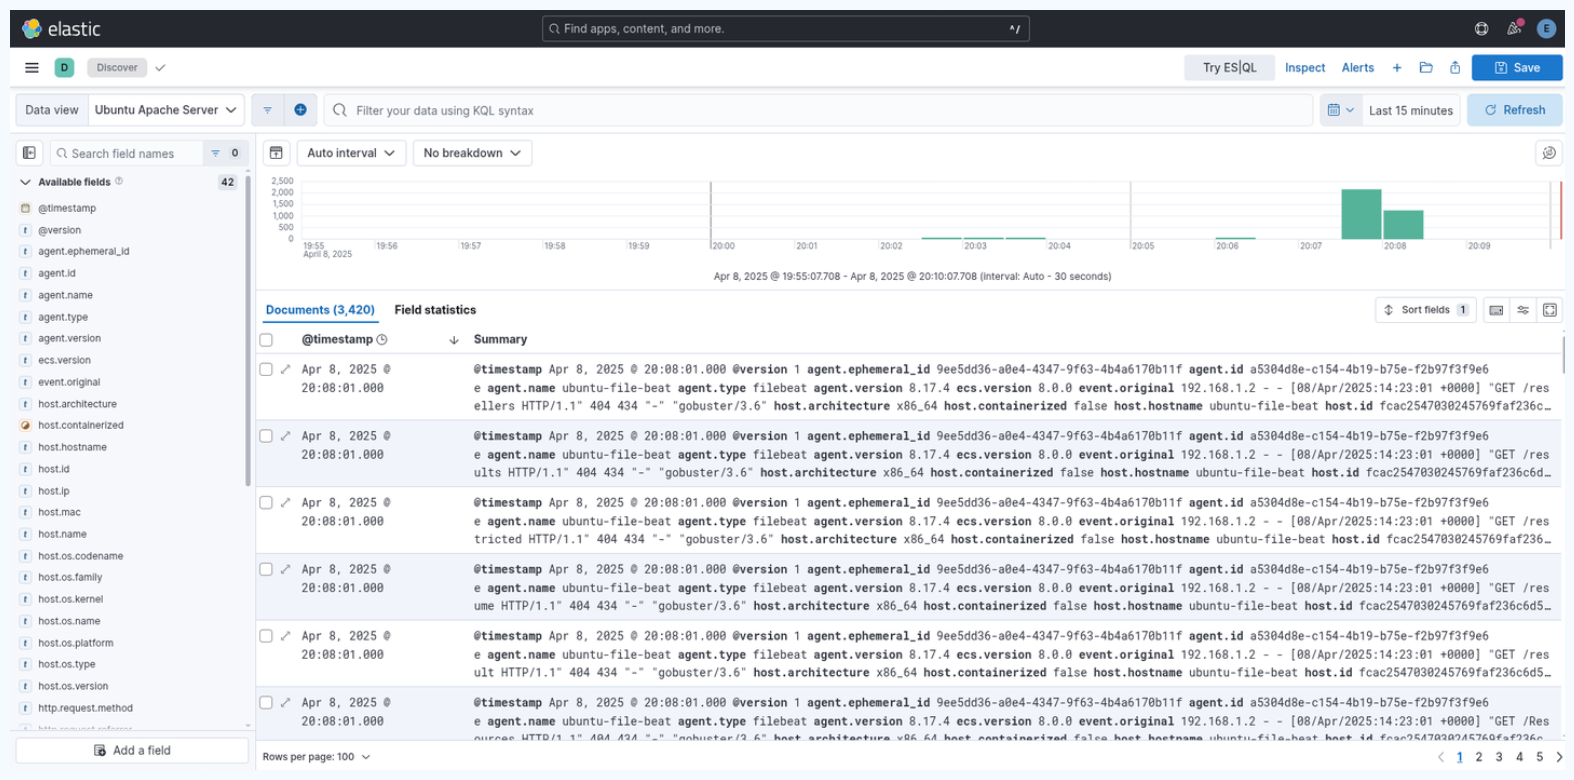Collapse the Available fields section
Image resolution: width=1574 pixels, height=780 pixels.
coord(26,182)
